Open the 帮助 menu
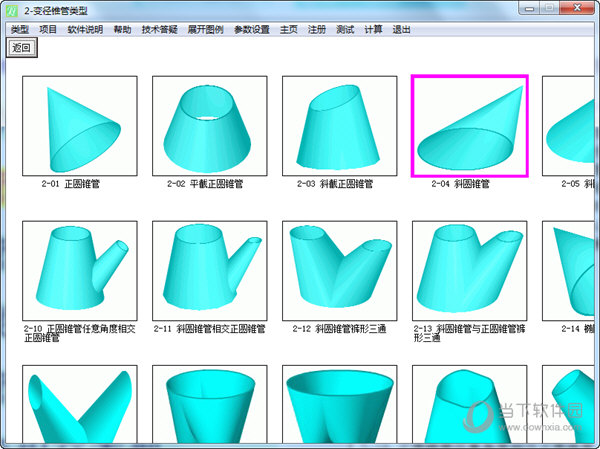The image size is (600, 449). (x=122, y=29)
